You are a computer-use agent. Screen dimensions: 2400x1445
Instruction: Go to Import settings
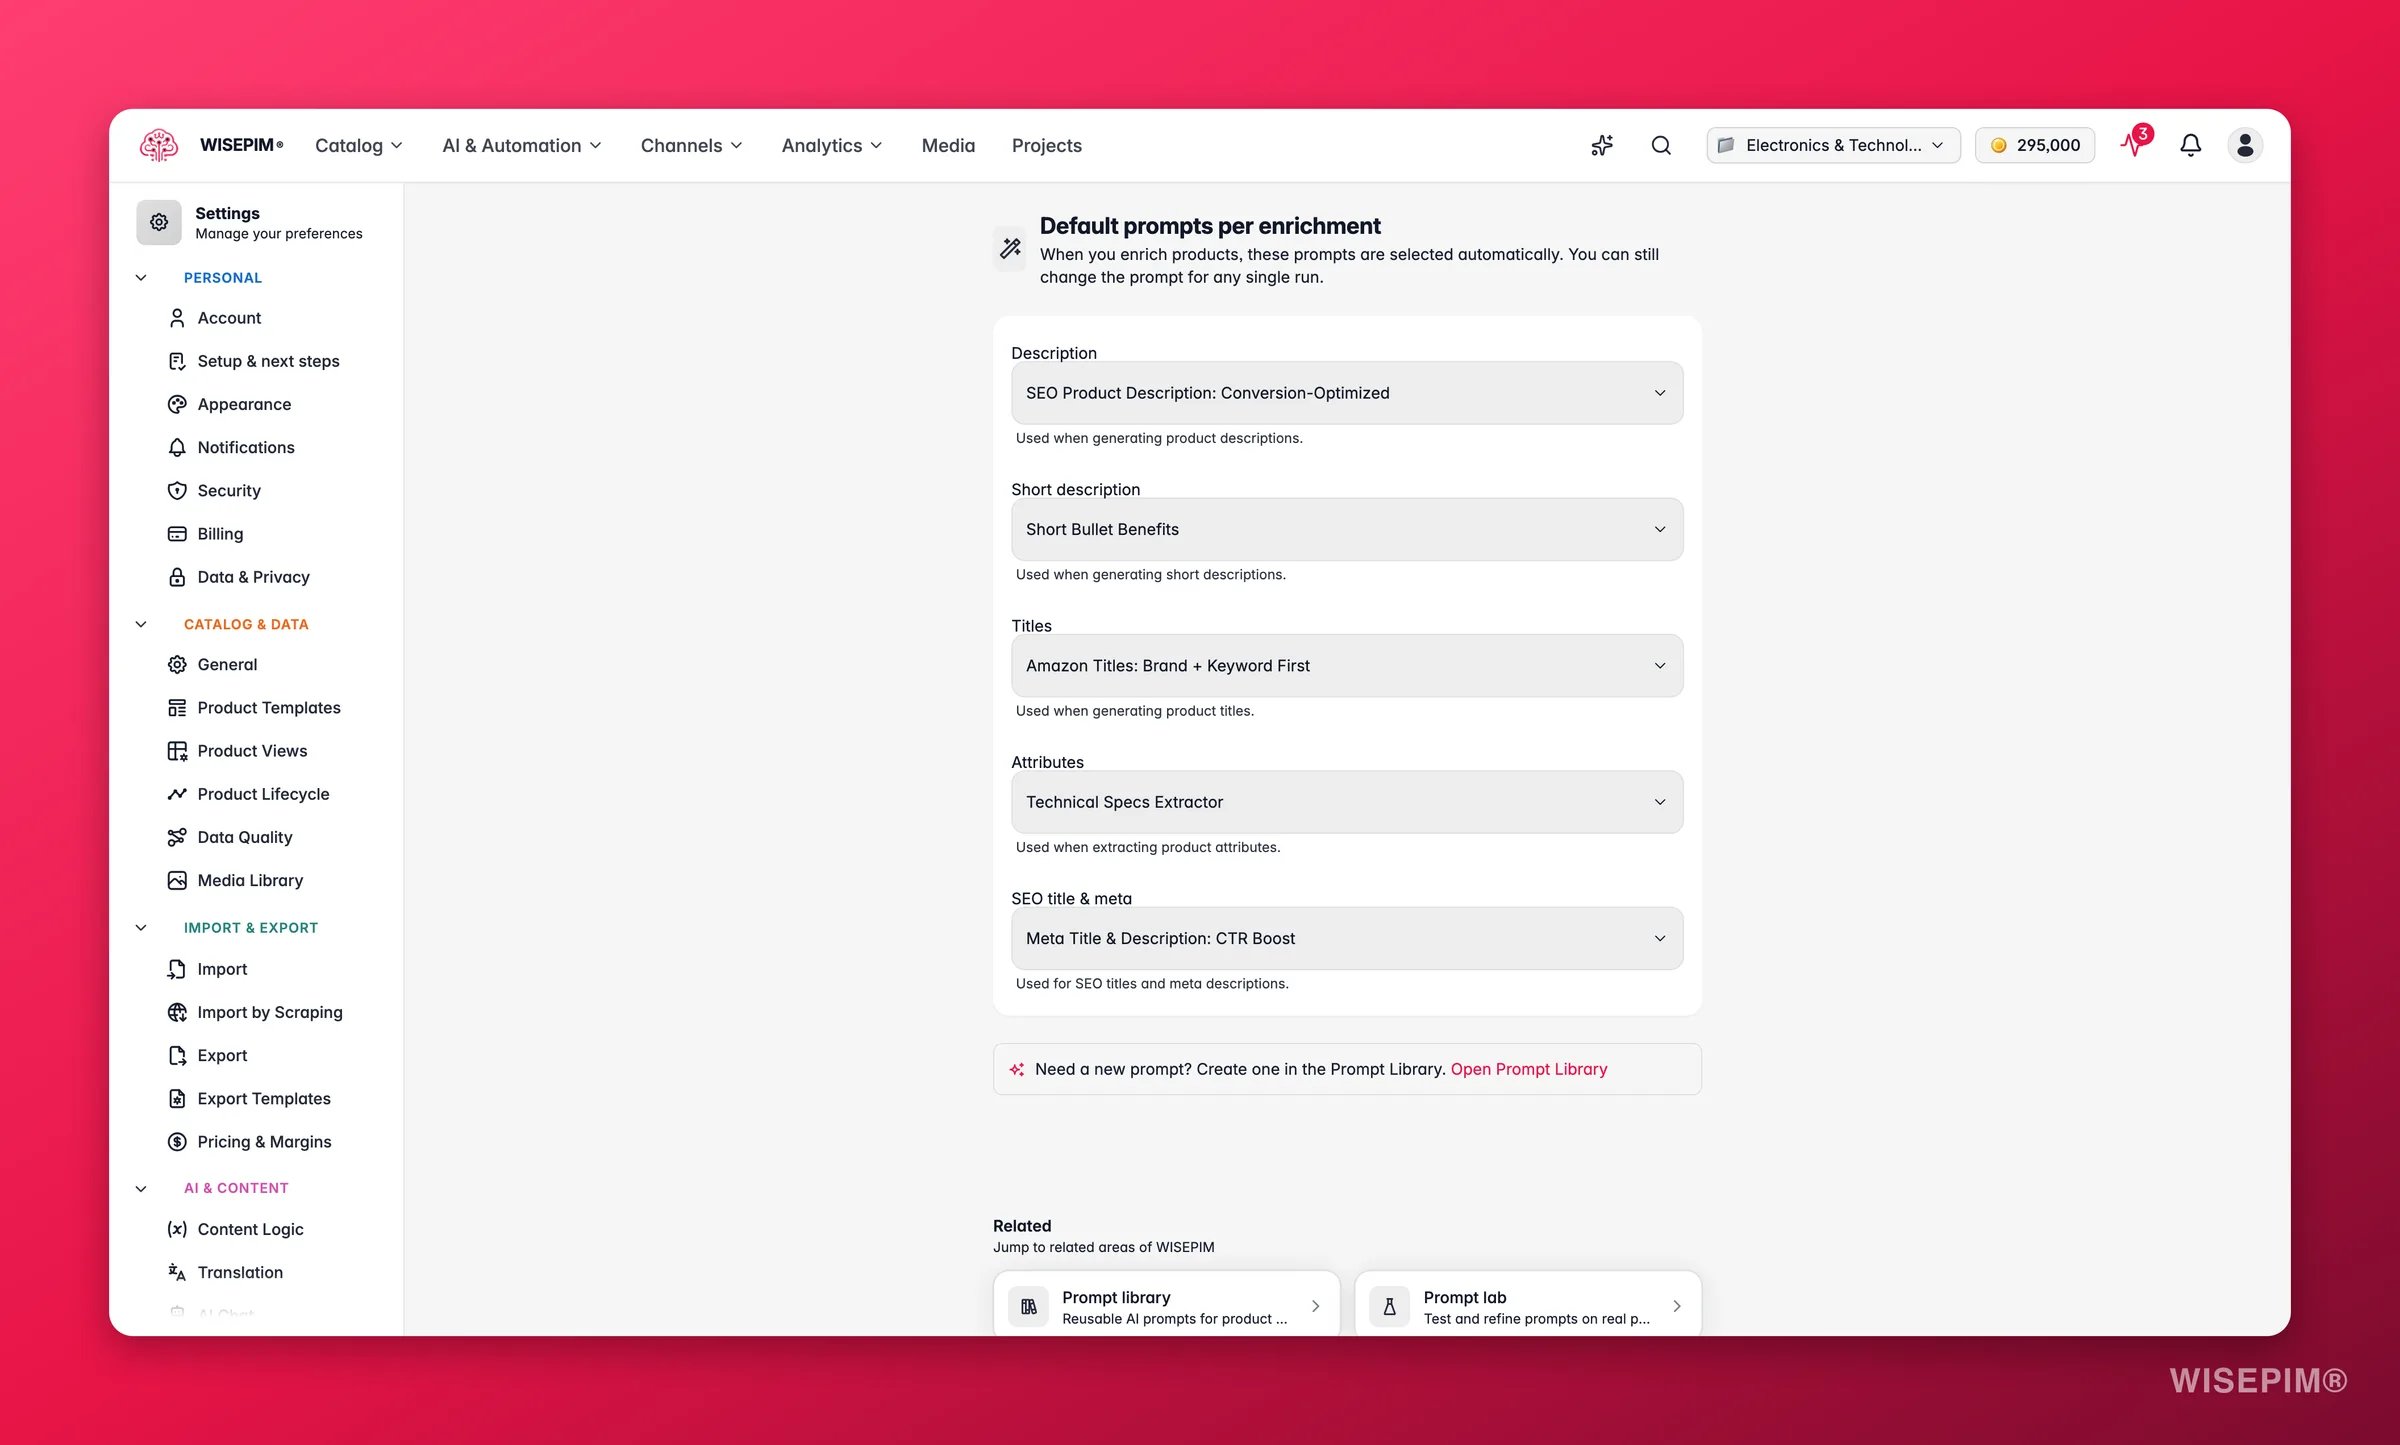(222, 969)
